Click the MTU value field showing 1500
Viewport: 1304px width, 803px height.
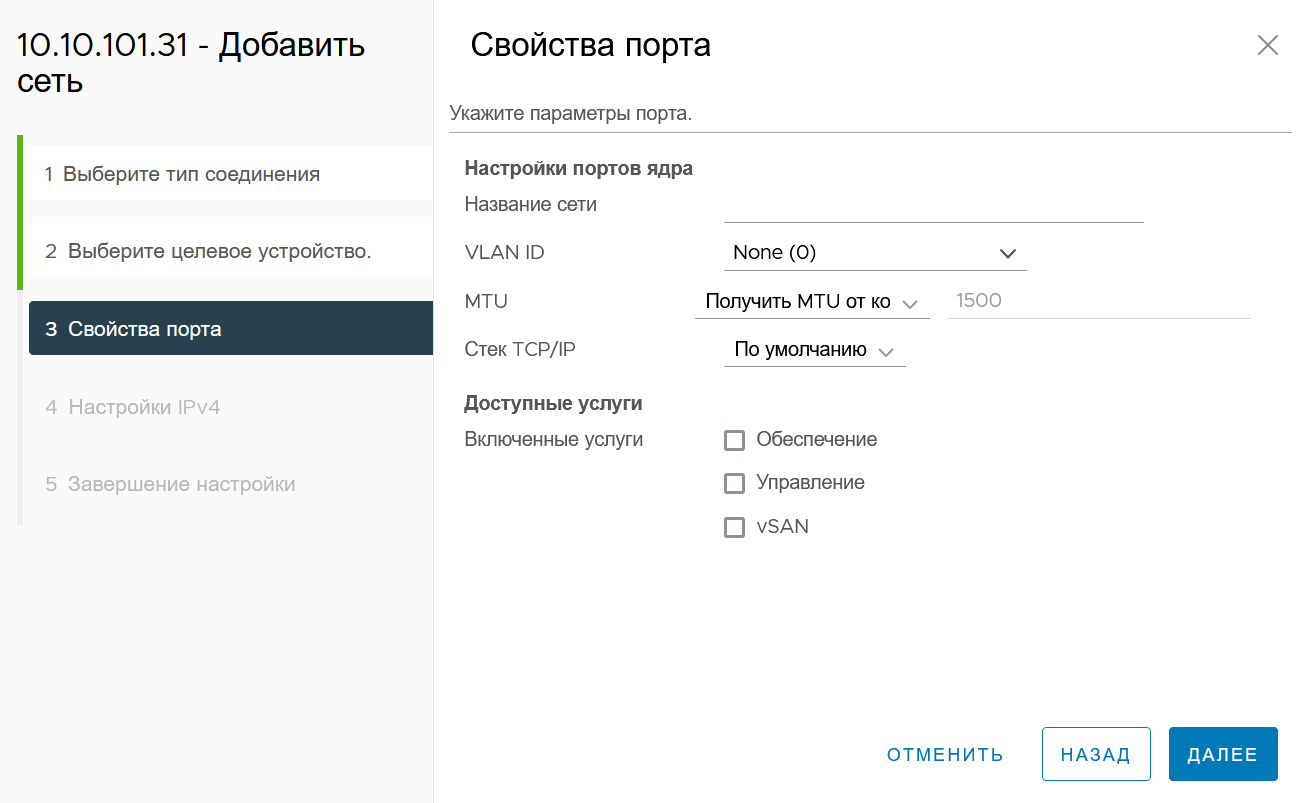click(1099, 301)
